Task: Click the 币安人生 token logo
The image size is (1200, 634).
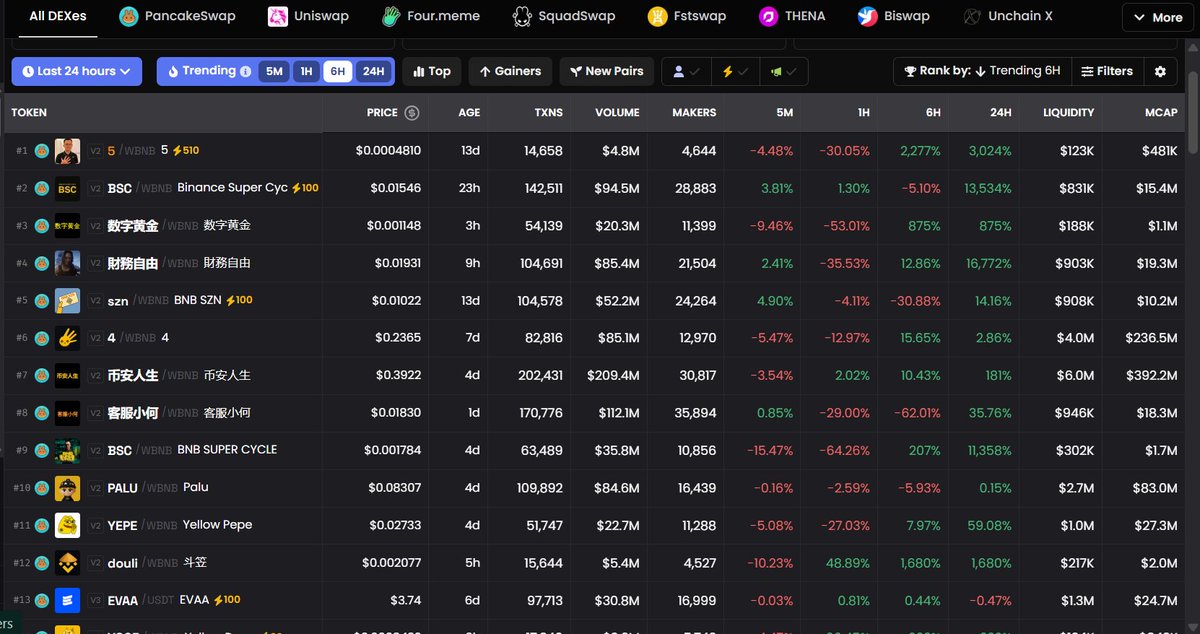Action: click(67, 375)
